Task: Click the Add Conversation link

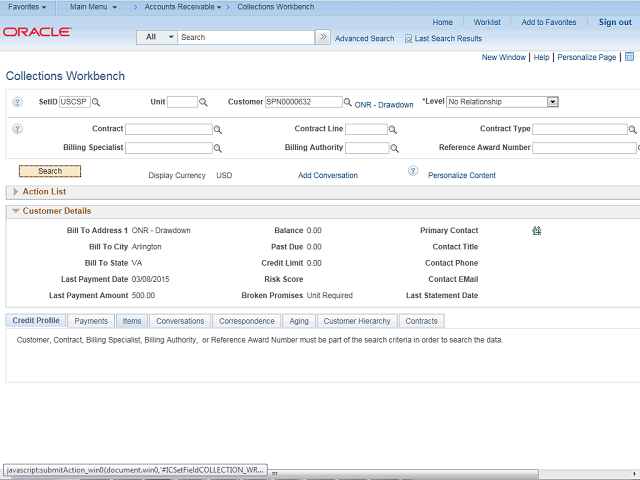Action: (327, 175)
